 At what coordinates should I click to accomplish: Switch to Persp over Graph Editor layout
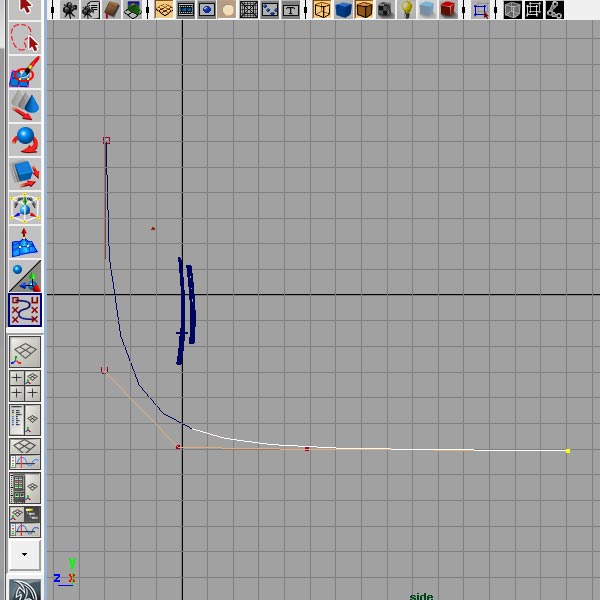pyautogui.click(x=25, y=454)
